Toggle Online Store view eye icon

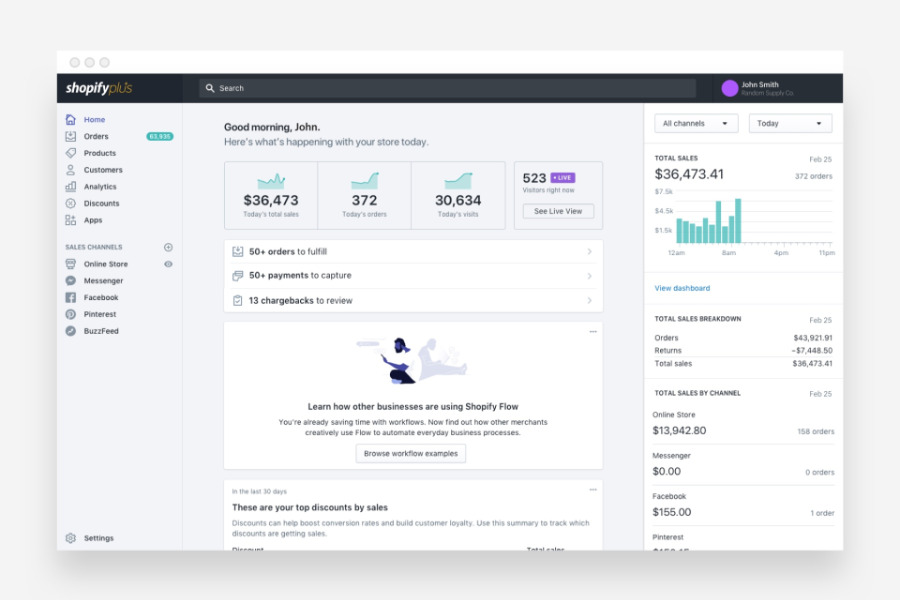tap(168, 264)
